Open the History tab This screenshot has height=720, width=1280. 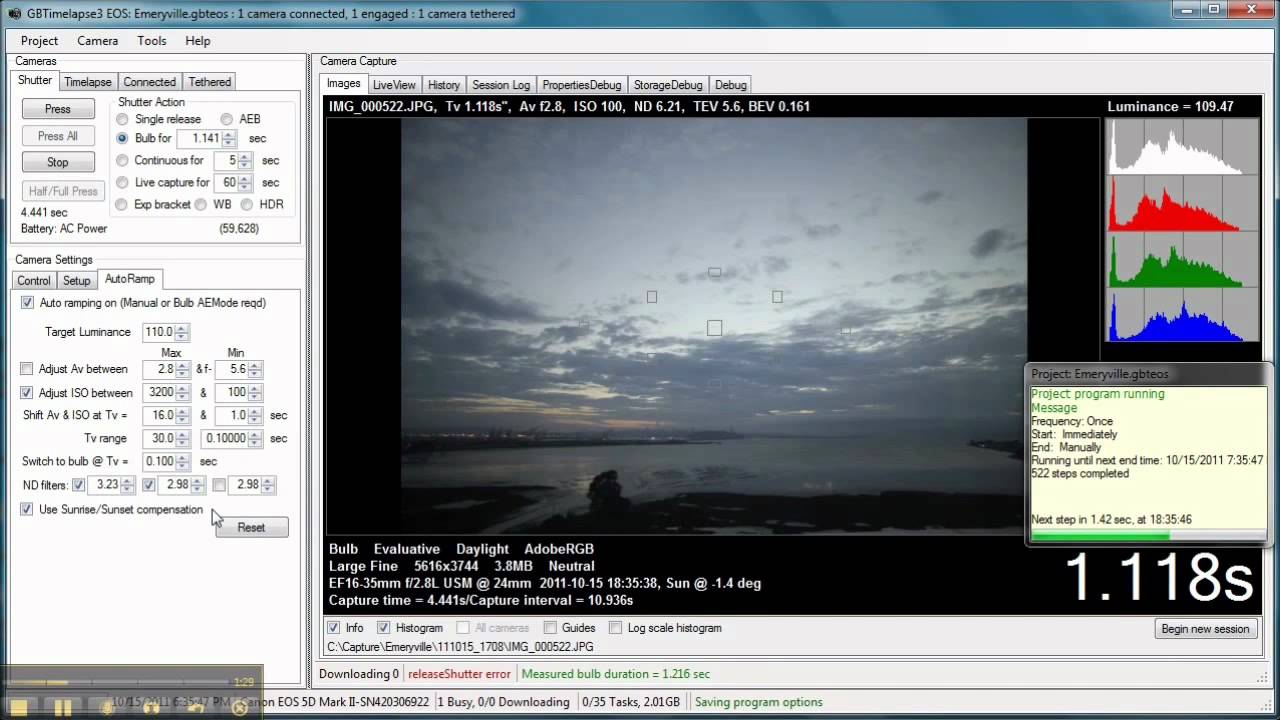pos(444,85)
